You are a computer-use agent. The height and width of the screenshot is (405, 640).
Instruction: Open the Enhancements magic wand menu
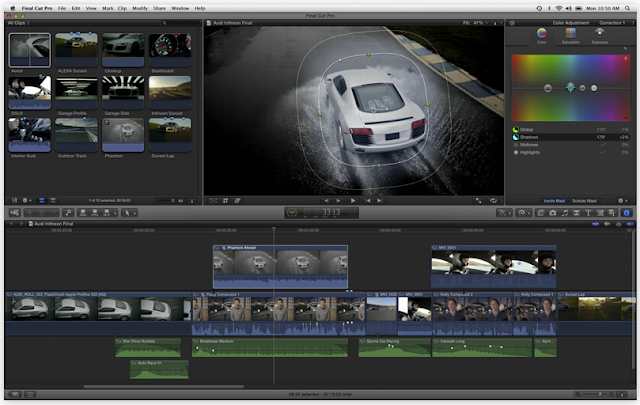pos(504,213)
